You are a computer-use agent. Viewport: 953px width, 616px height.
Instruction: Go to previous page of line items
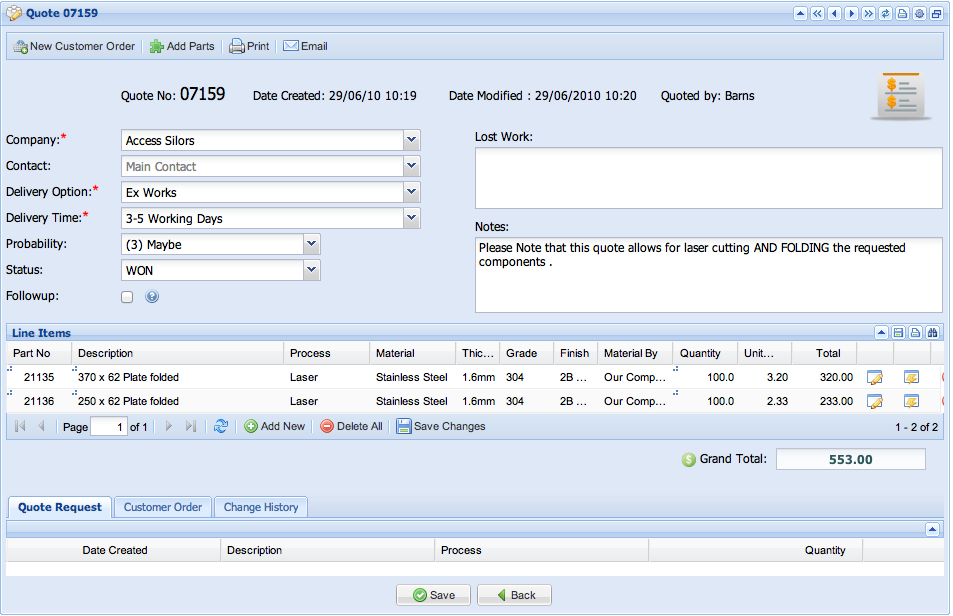pyautogui.click(x=41, y=426)
